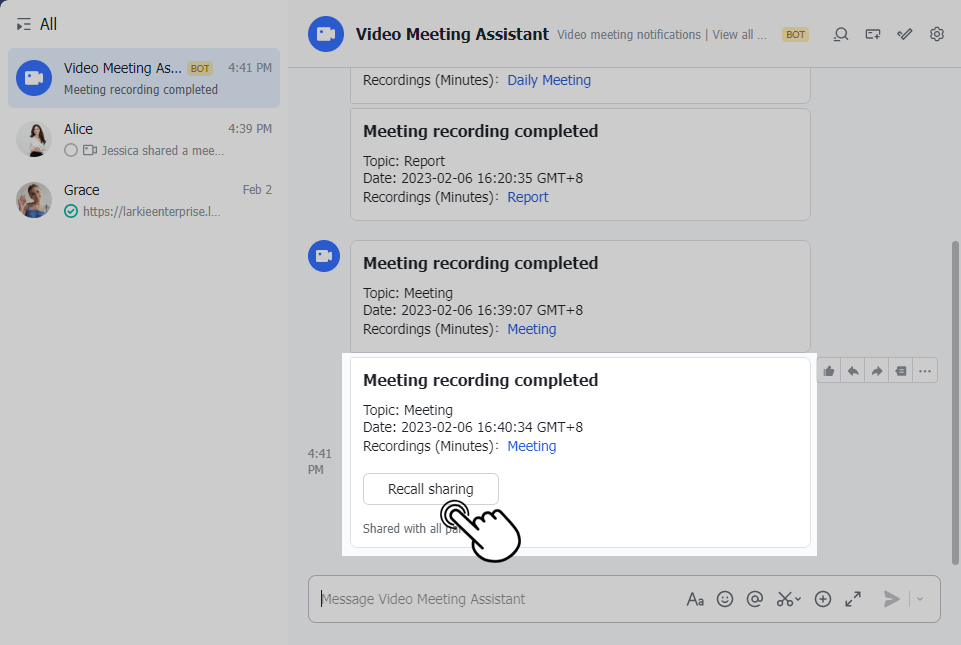
Task: Click the add-to-group icon in header
Action: (873, 34)
